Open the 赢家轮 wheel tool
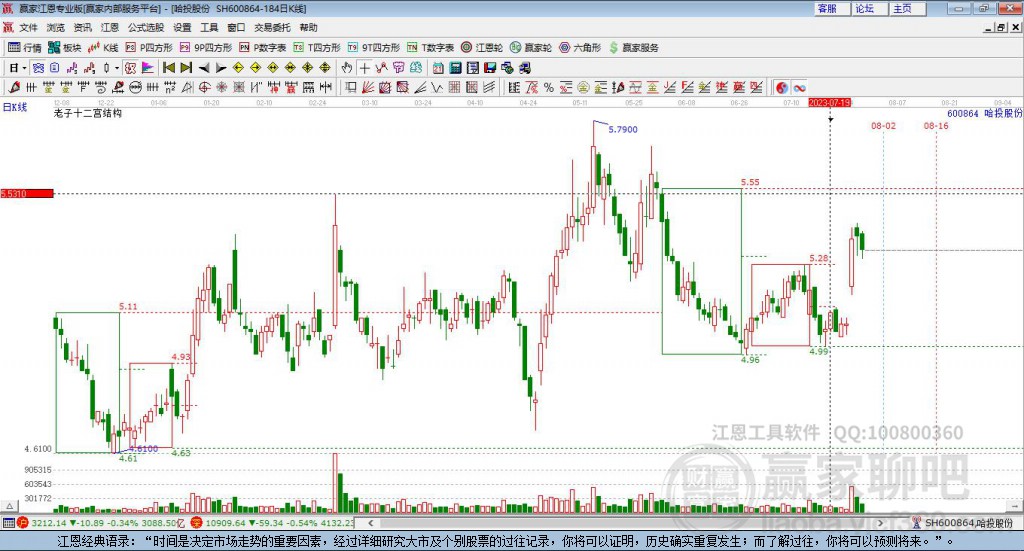This screenshot has height=551, width=1024. 531,48
